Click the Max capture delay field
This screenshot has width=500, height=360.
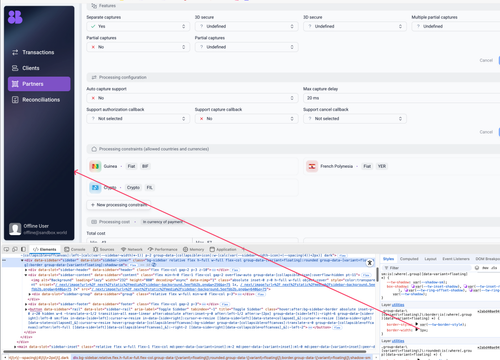[x=402, y=98]
